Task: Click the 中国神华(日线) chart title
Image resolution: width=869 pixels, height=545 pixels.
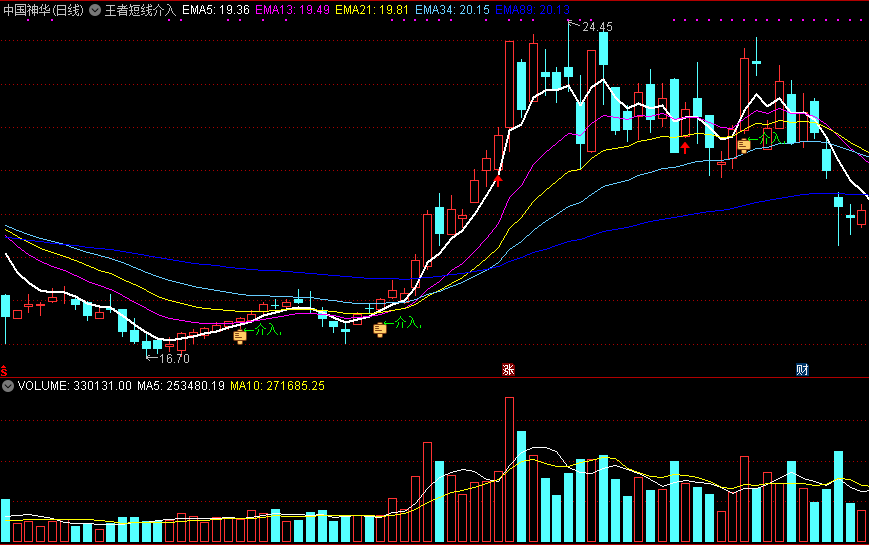Action: point(43,10)
